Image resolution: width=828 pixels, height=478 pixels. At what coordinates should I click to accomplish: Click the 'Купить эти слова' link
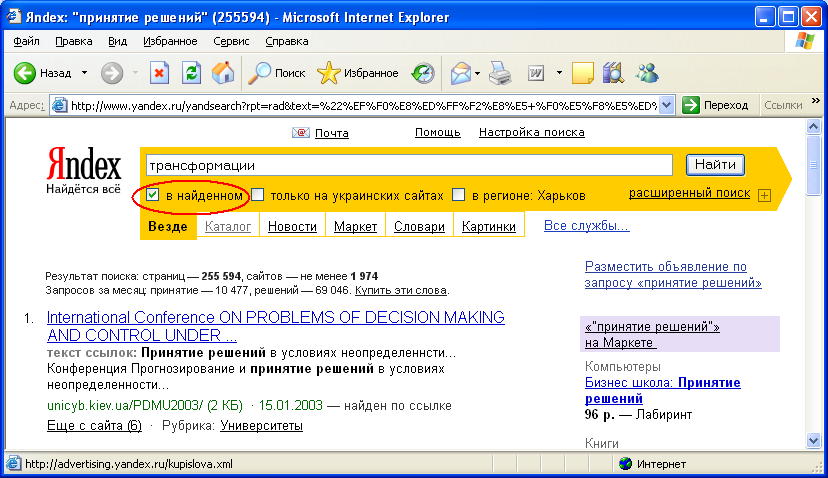point(401,290)
